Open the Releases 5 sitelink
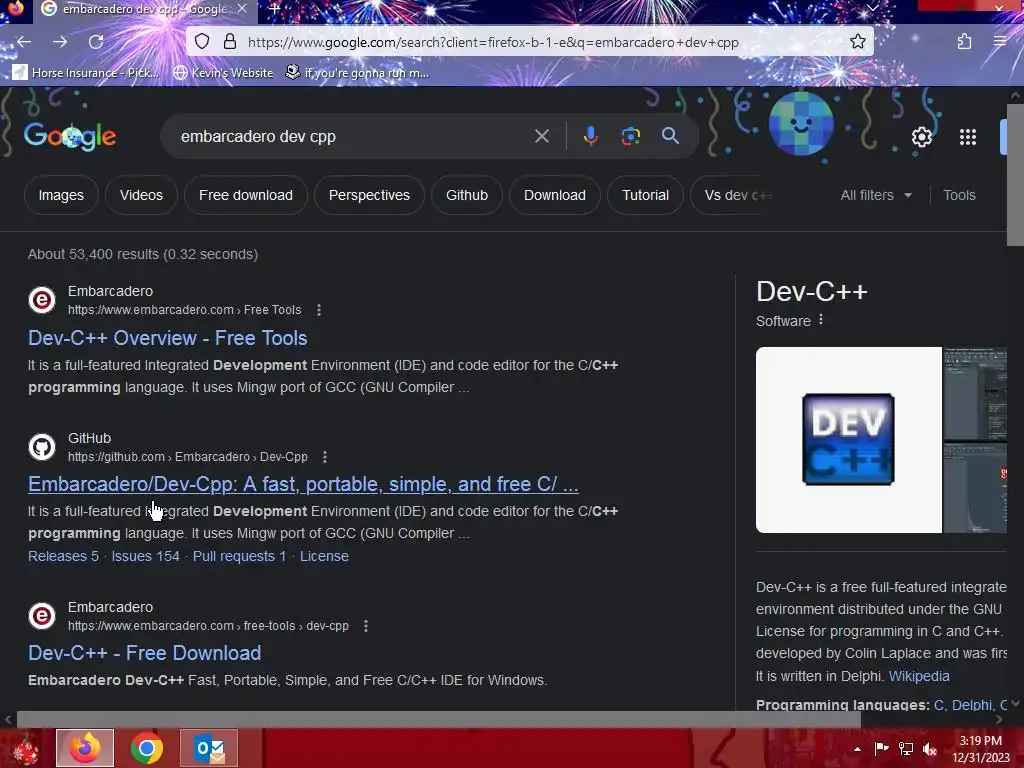The image size is (1024, 768). (63, 556)
